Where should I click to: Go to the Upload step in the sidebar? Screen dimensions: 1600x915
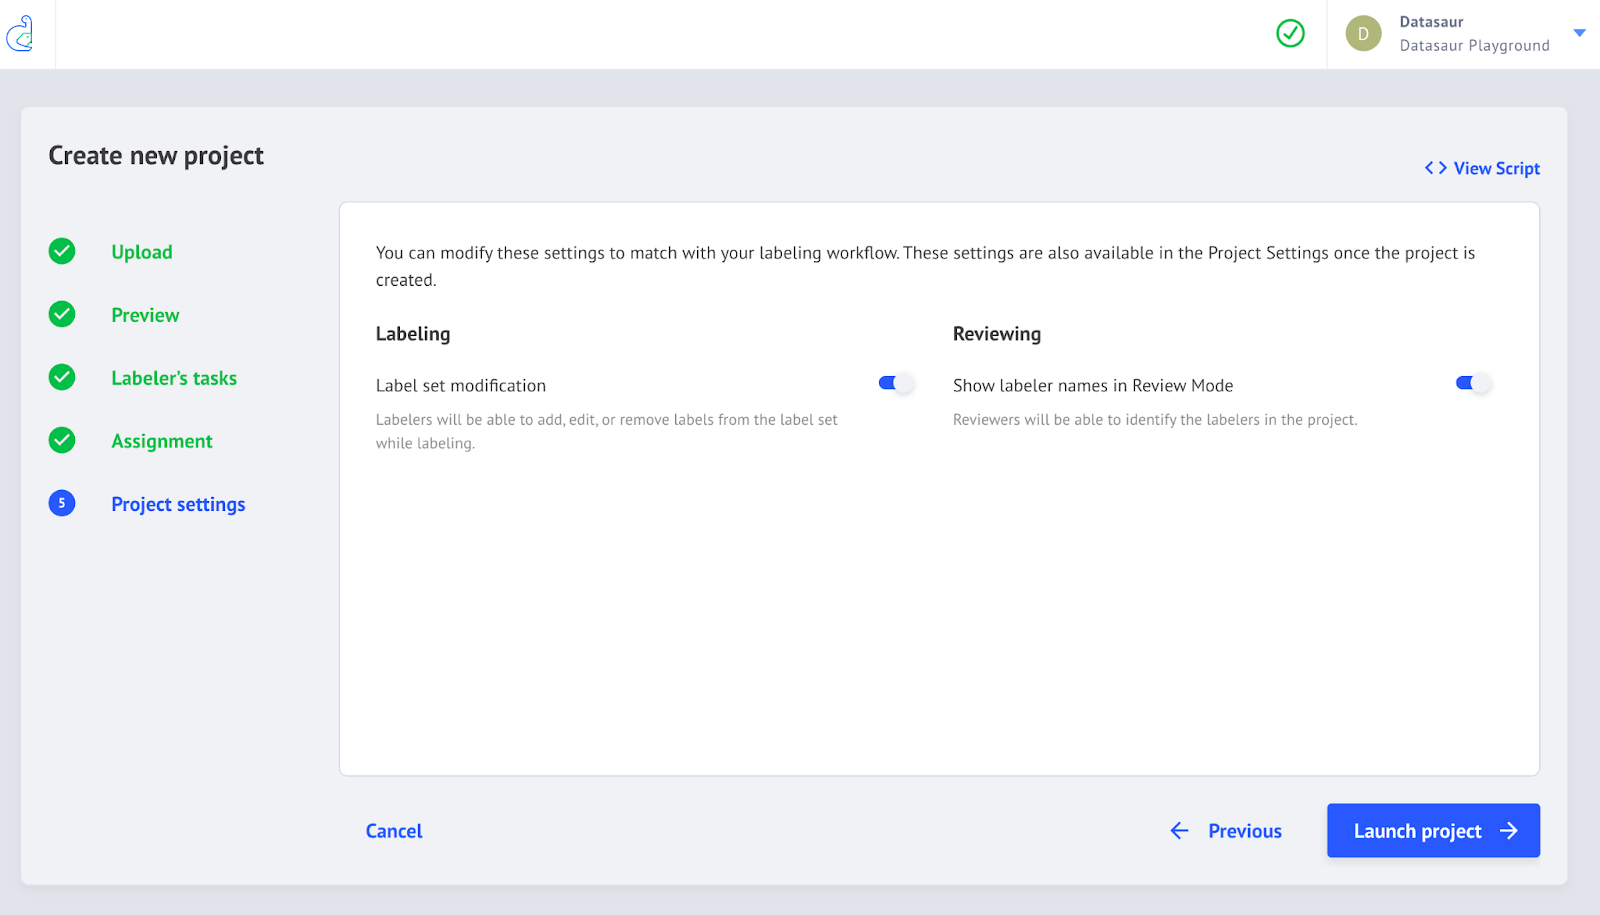coord(141,251)
